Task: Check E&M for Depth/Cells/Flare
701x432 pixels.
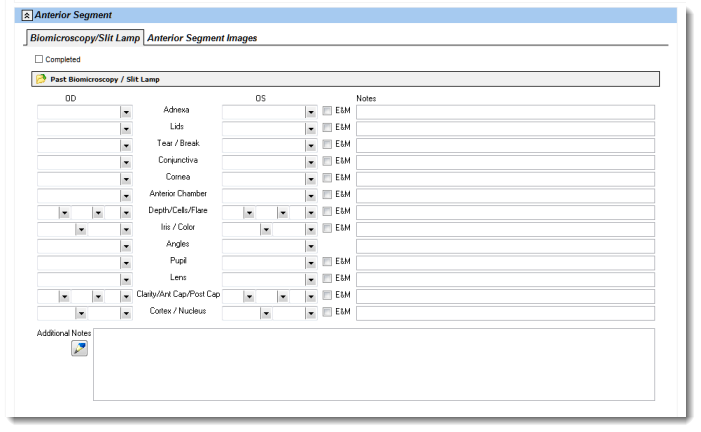Action: click(327, 211)
